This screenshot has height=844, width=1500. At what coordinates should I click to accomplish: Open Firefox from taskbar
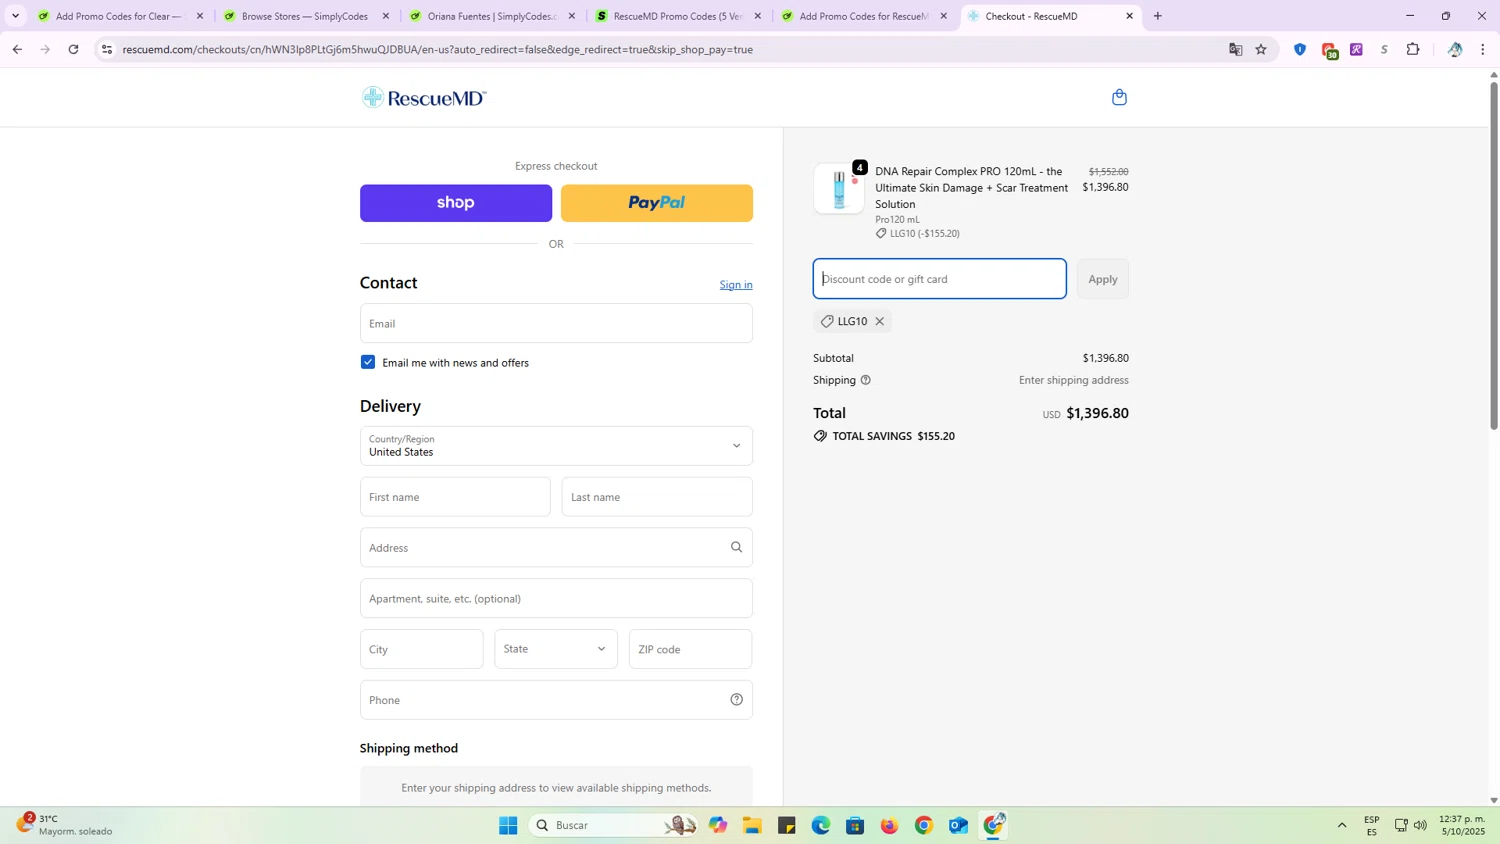coord(889,825)
